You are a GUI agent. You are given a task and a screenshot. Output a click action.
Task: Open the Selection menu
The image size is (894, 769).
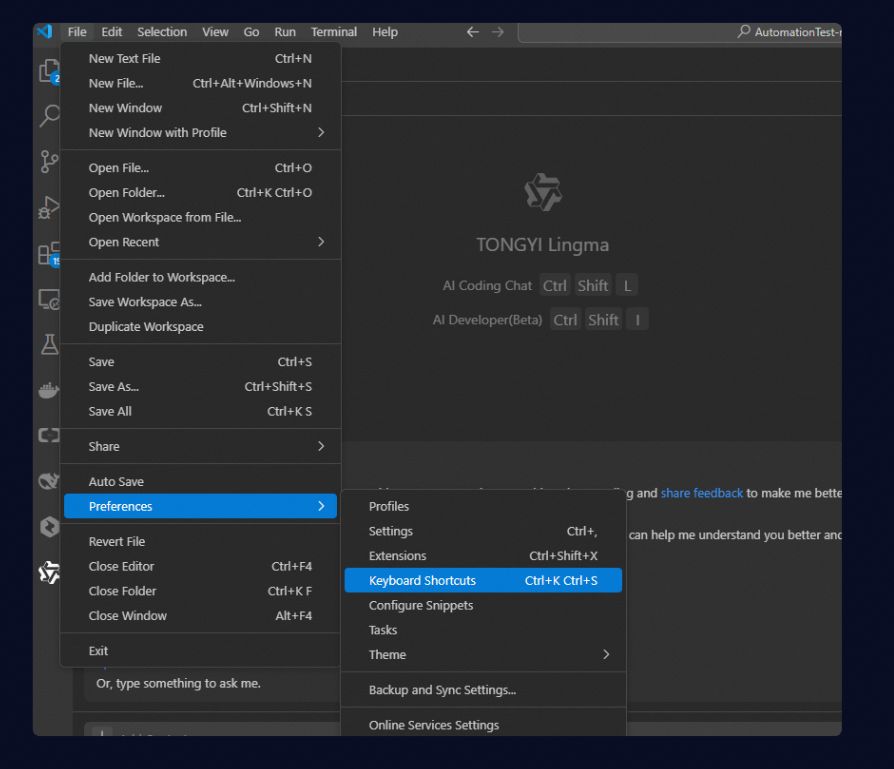[x=162, y=32]
